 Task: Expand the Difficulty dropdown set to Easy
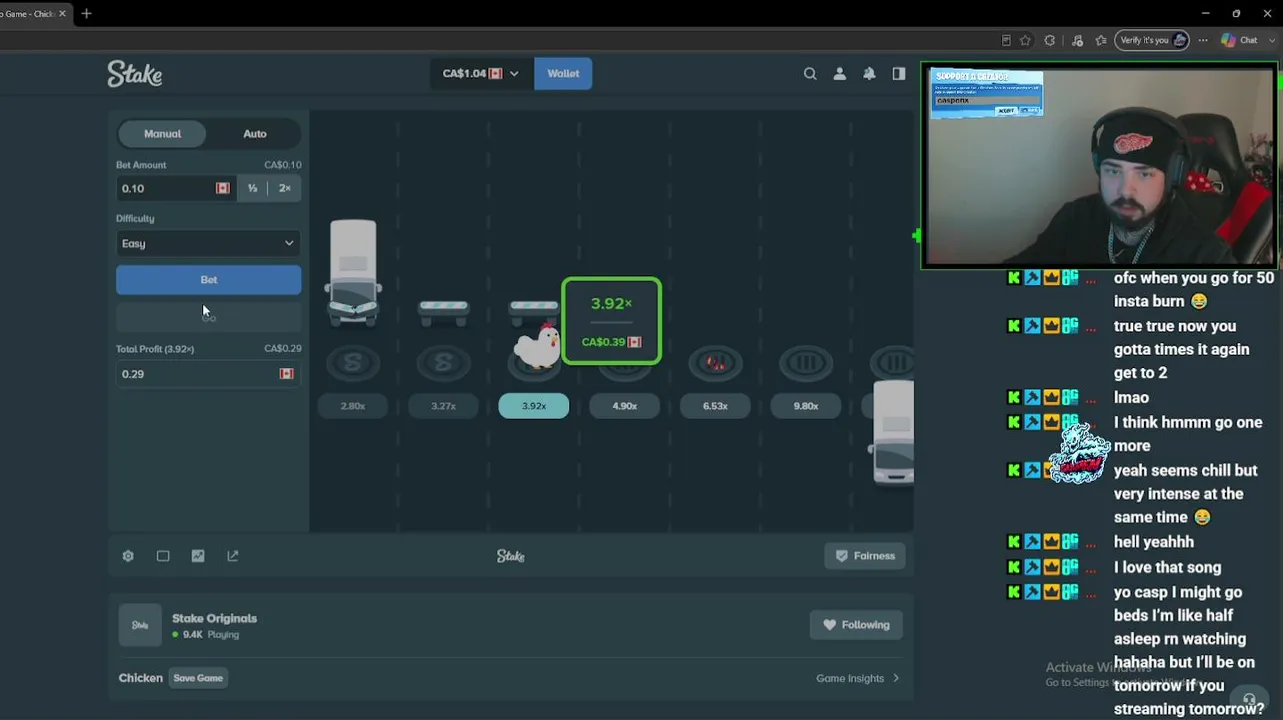(x=208, y=243)
